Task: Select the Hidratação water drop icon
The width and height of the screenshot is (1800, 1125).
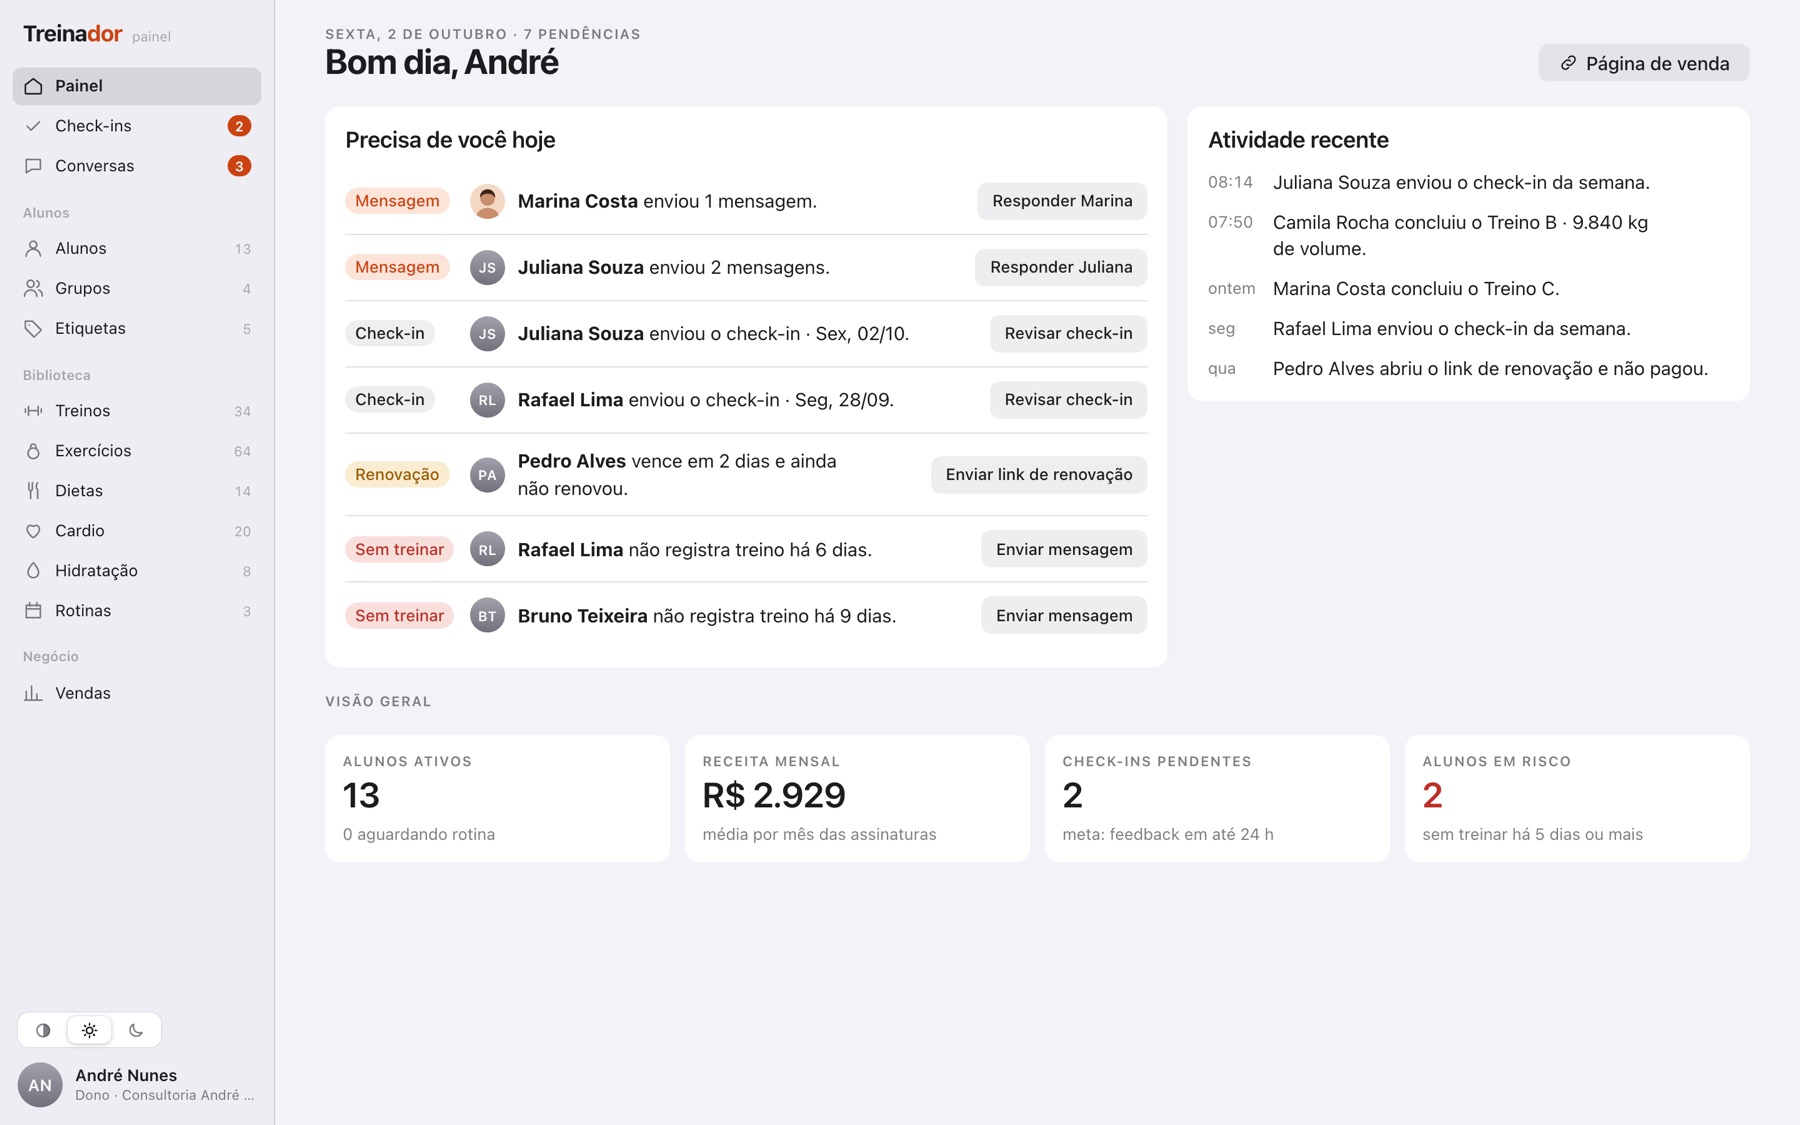Action: point(33,571)
